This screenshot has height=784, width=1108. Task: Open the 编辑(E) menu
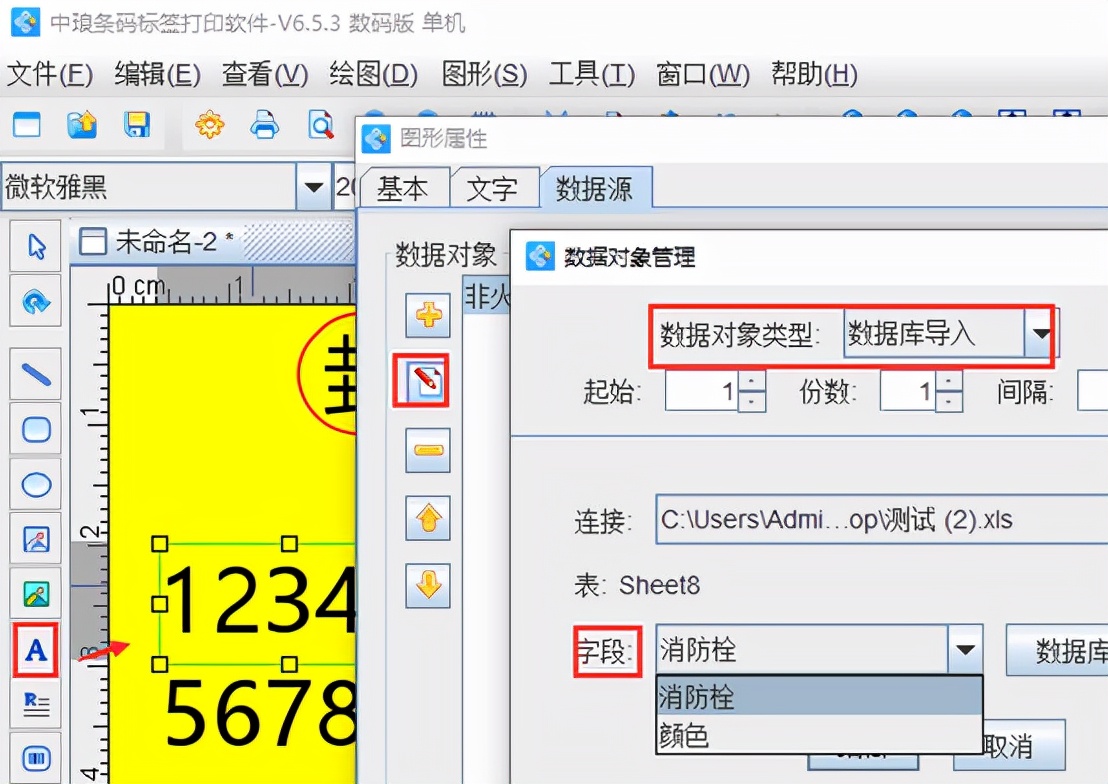coord(158,74)
